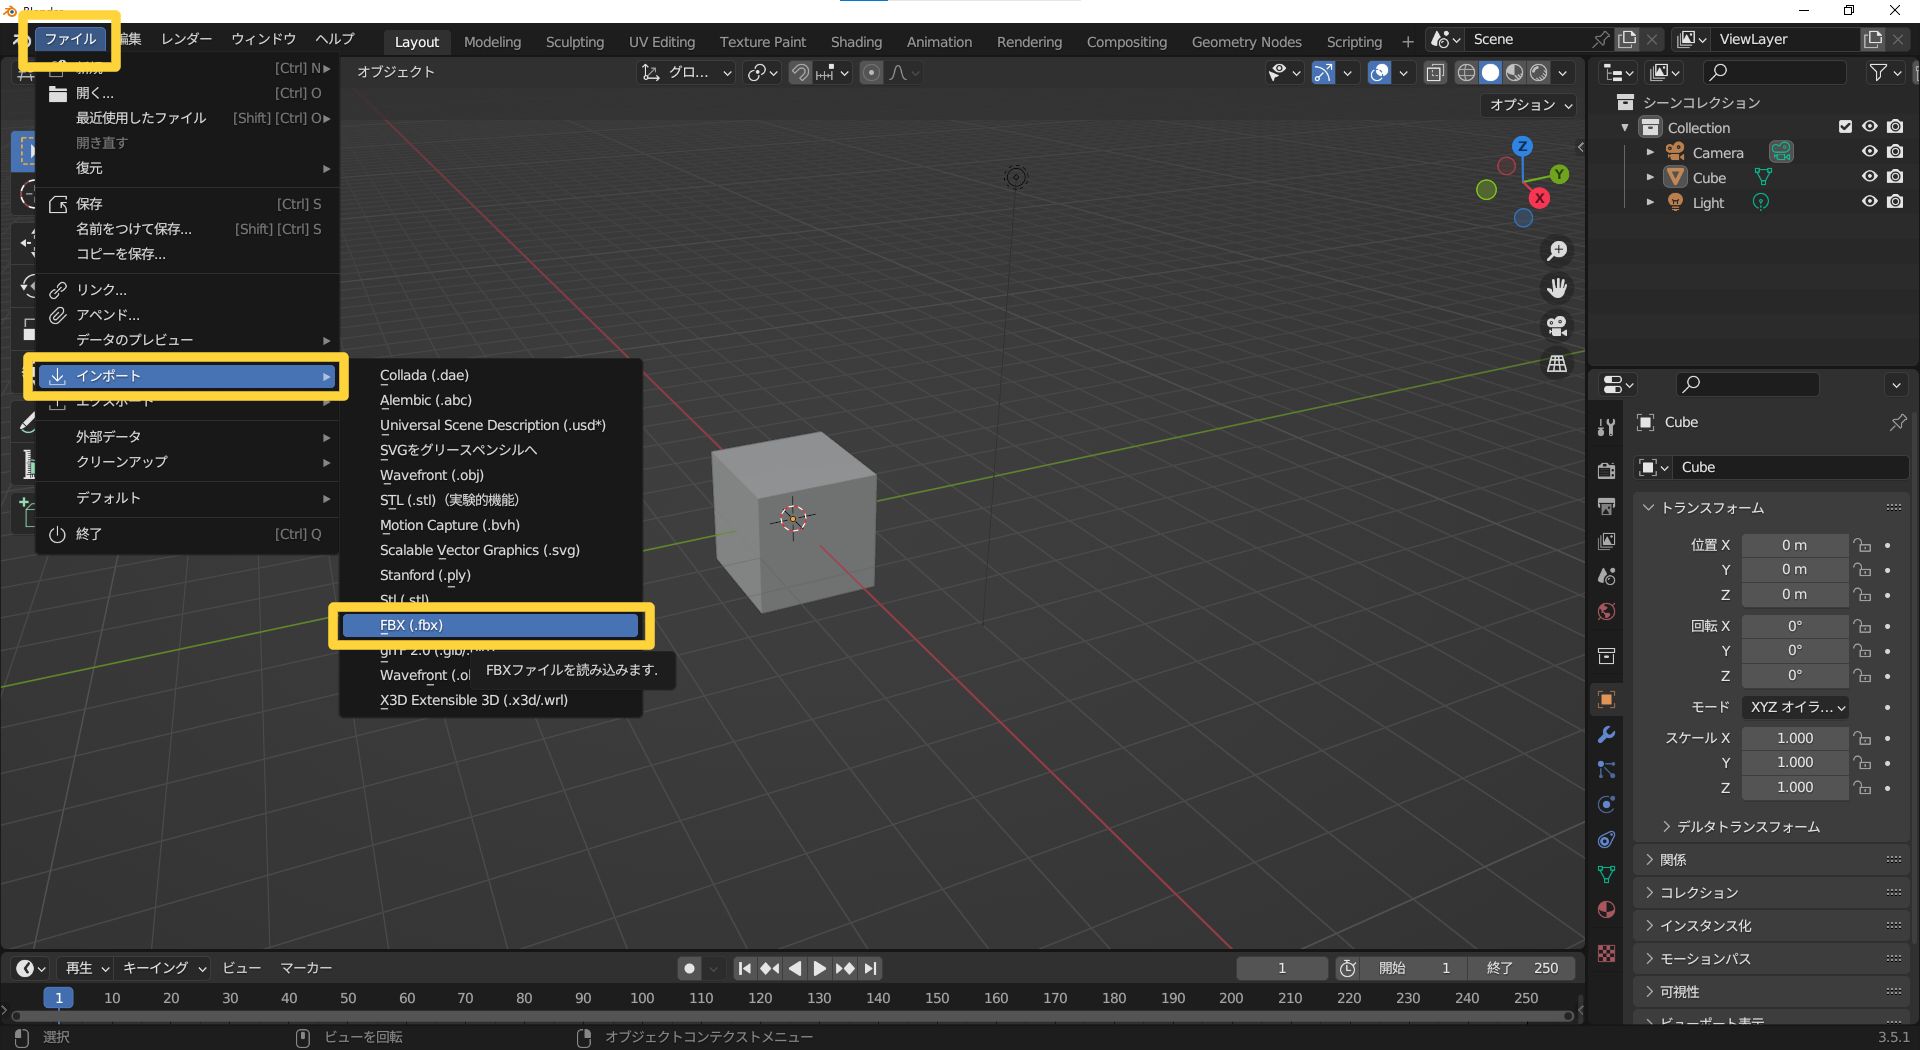Open the Material Properties tab
The width and height of the screenshot is (1920, 1050).
pyautogui.click(x=1606, y=909)
